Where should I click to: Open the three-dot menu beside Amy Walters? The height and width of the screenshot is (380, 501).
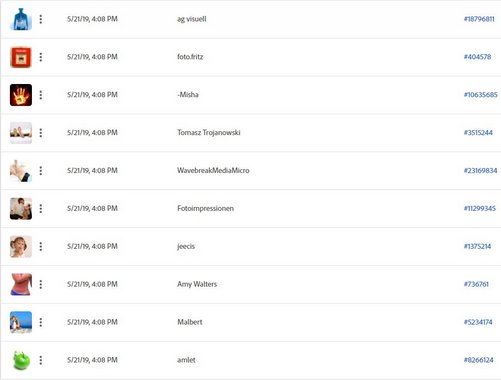point(41,284)
